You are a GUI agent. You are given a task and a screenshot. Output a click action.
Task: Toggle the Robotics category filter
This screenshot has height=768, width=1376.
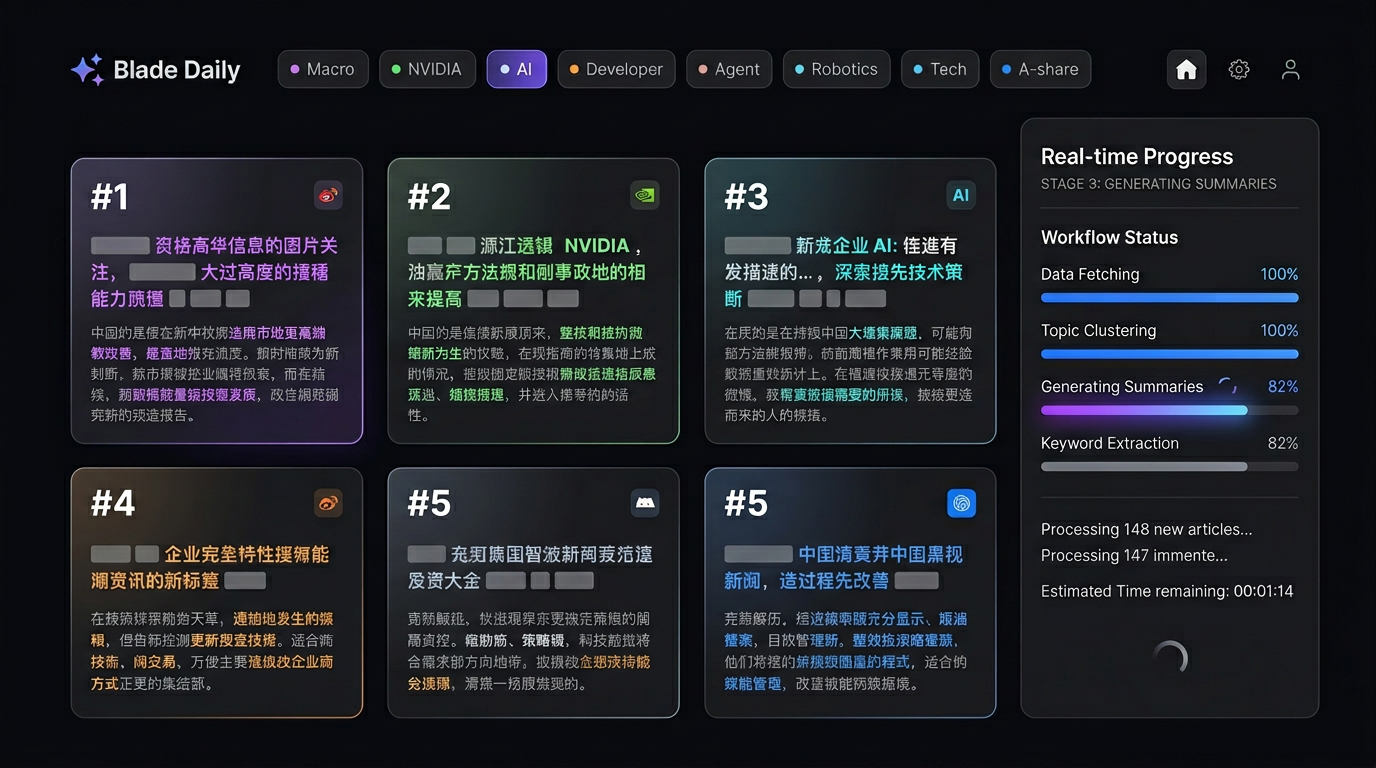point(836,69)
